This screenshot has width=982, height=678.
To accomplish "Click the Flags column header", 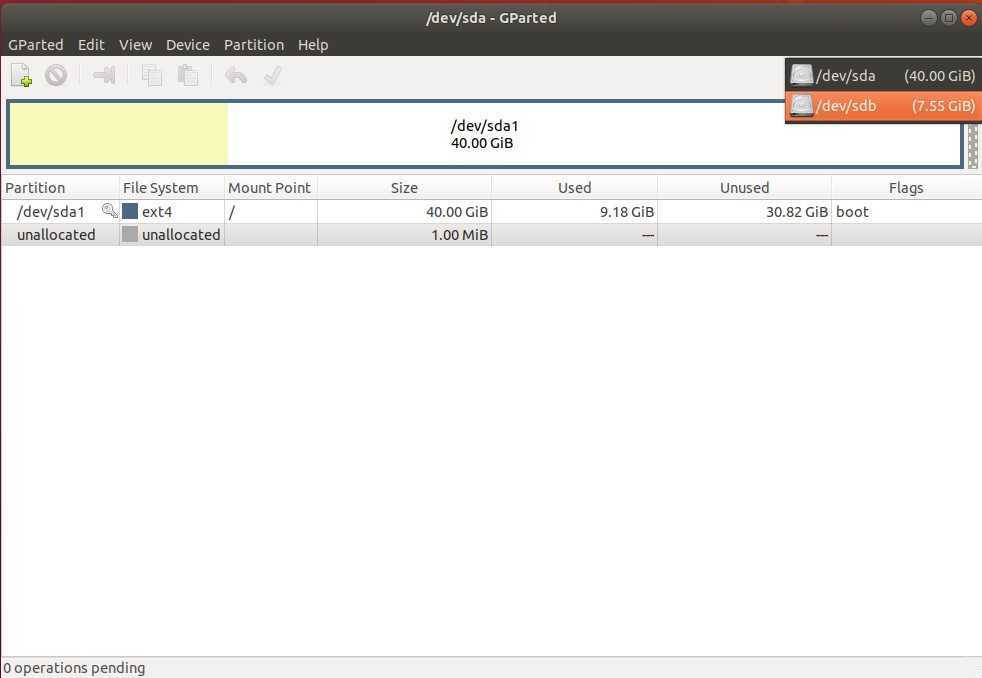I will (906, 188).
